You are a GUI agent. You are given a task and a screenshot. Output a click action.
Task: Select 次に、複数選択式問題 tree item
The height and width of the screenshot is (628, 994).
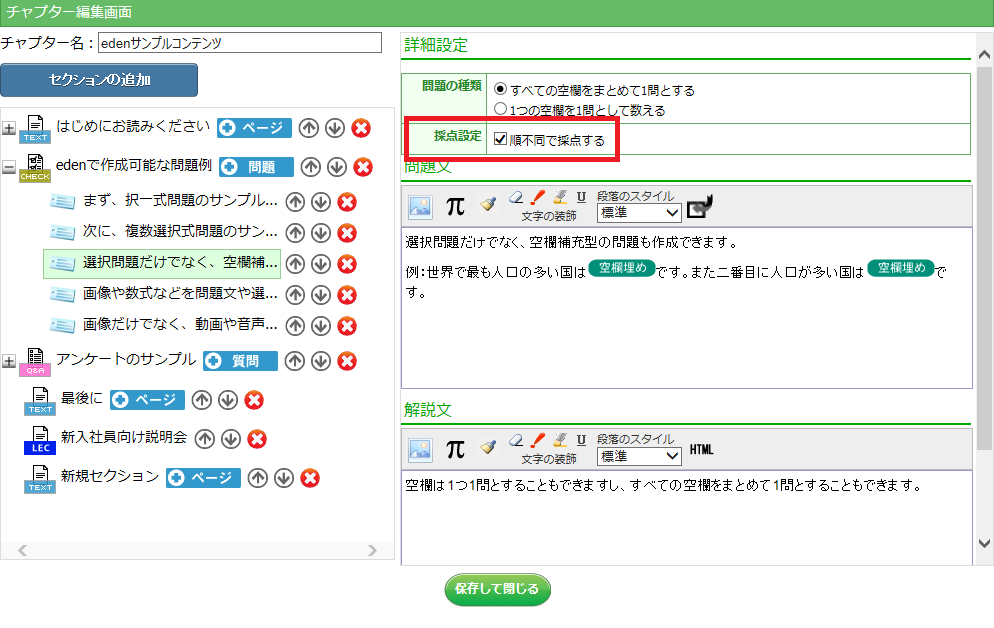coord(180,232)
